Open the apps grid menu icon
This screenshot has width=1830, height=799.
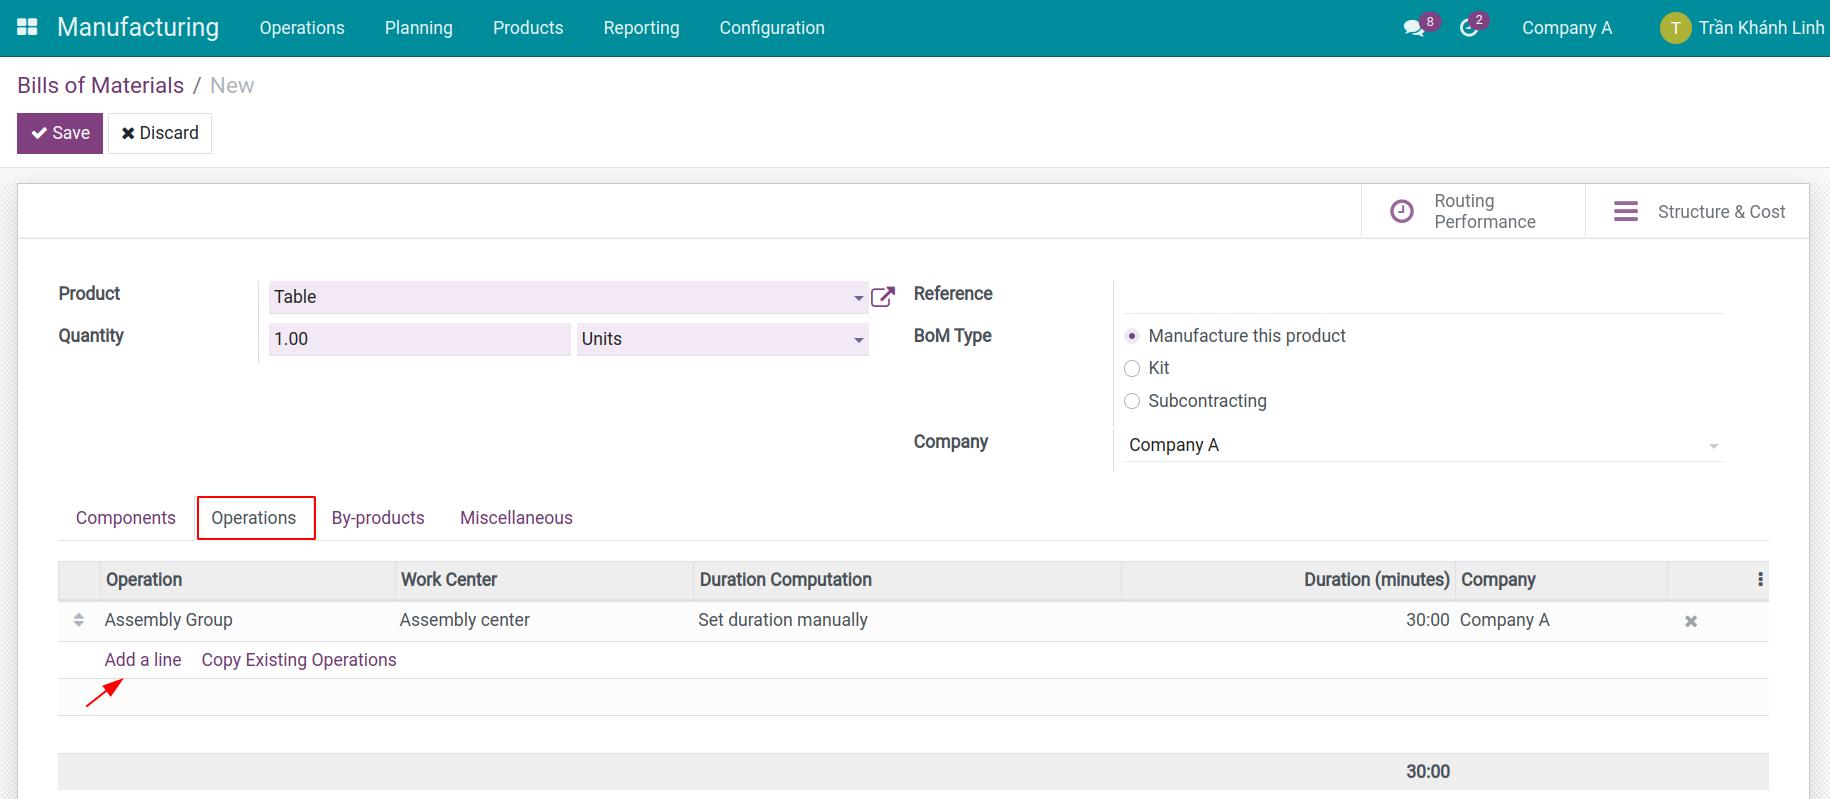pos(27,27)
